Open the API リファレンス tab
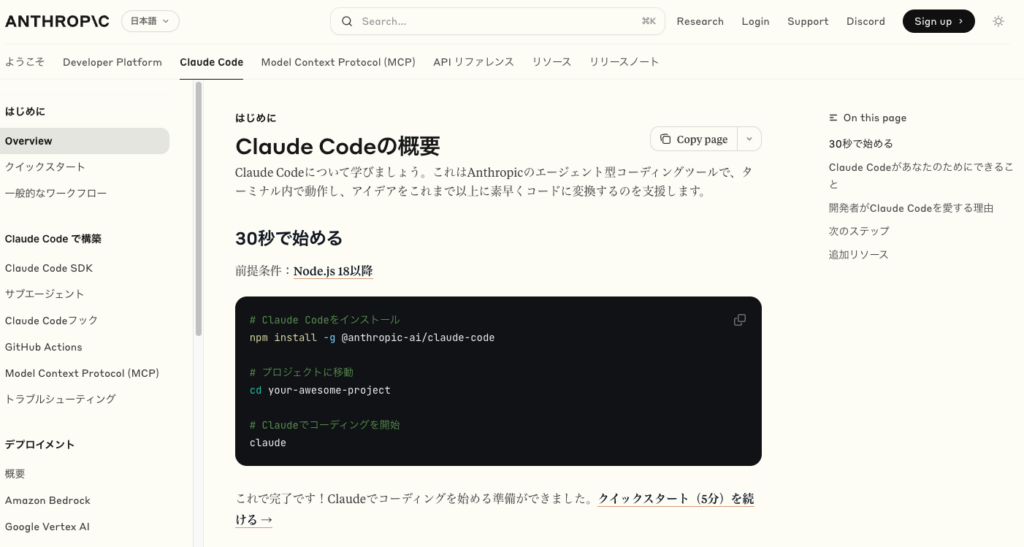Viewport: 1024px width, 547px height. [473, 62]
